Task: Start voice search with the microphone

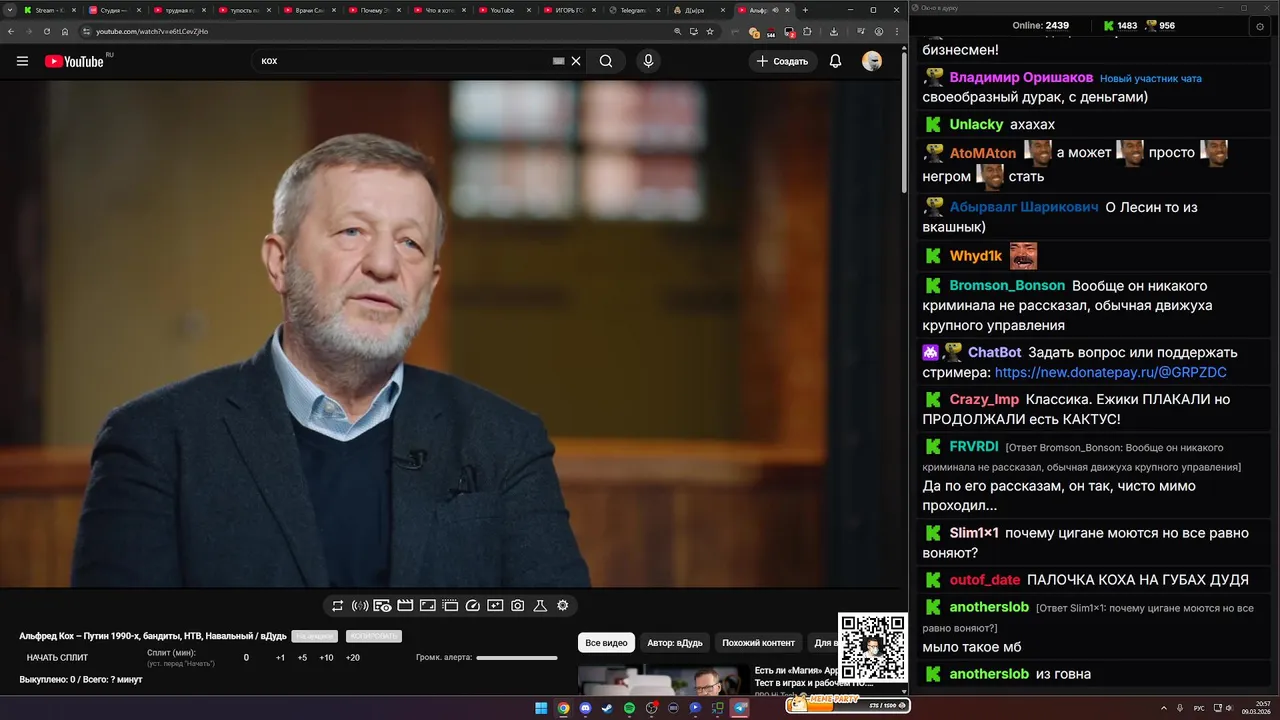Action: click(x=648, y=61)
